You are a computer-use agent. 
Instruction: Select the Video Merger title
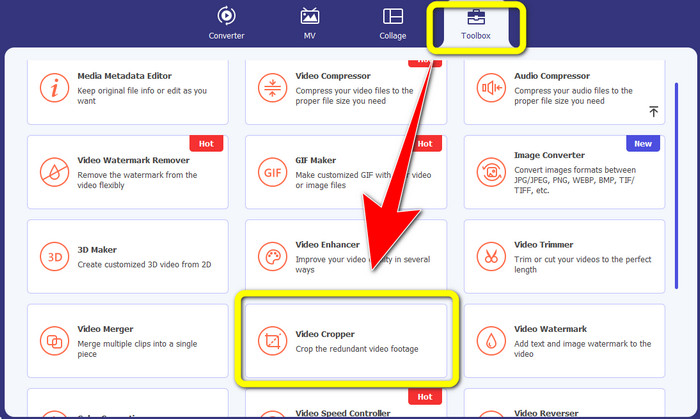click(105, 329)
